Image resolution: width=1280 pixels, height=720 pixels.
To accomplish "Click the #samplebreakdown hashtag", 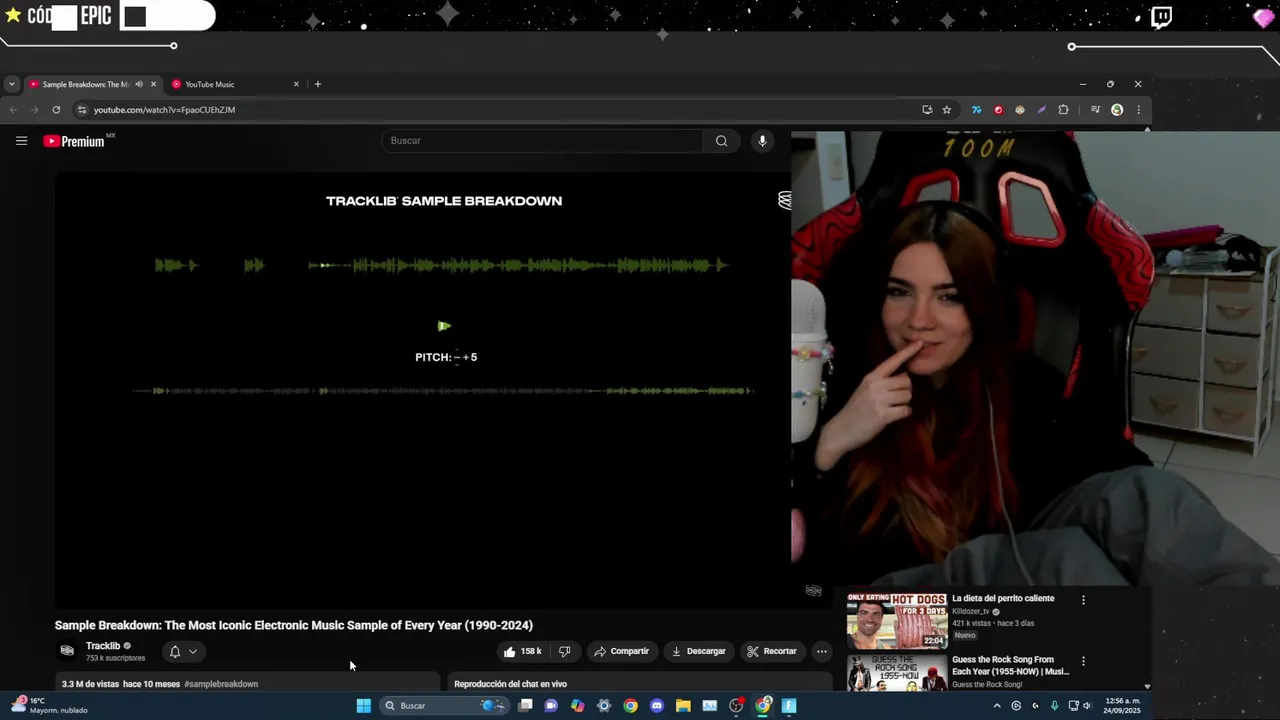I will click(x=221, y=684).
